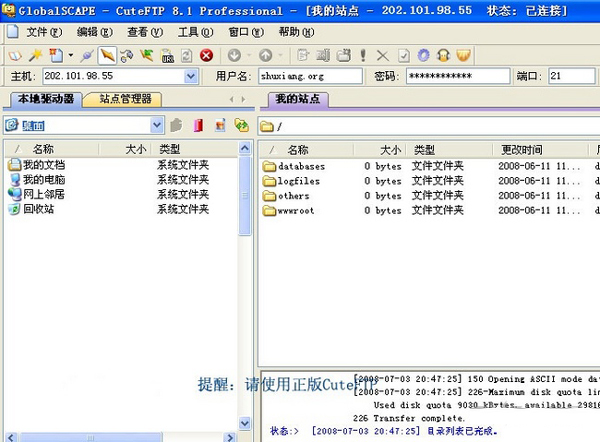Click the Rename toolbar icon
The width and height of the screenshot is (600, 442).
[x=323, y=56]
